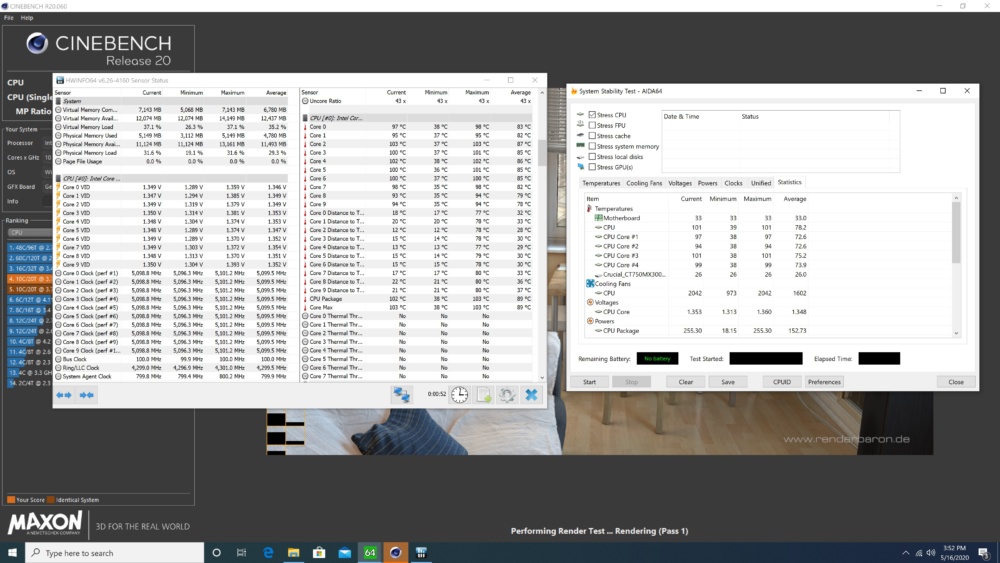
Task: Click HWiNFO left CPU [#0] section header
Action: click(x=171, y=179)
